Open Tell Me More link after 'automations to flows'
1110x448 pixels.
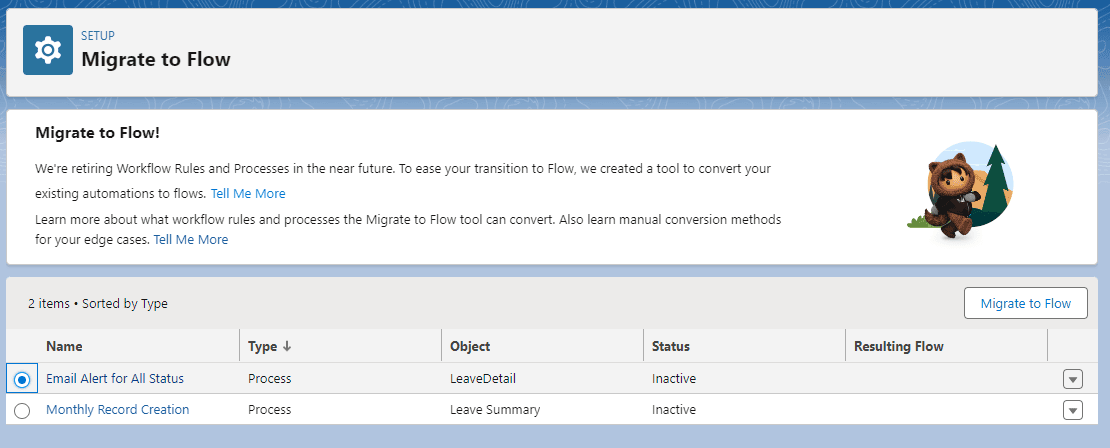pyautogui.click(x=248, y=193)
